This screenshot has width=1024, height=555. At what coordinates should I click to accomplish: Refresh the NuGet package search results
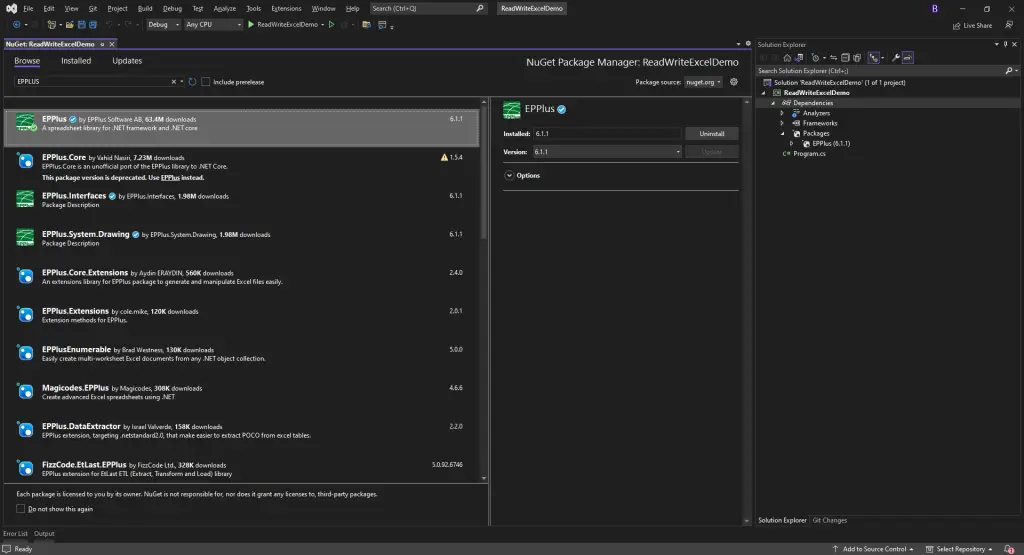pyautogui.click(x=193, y=82)
